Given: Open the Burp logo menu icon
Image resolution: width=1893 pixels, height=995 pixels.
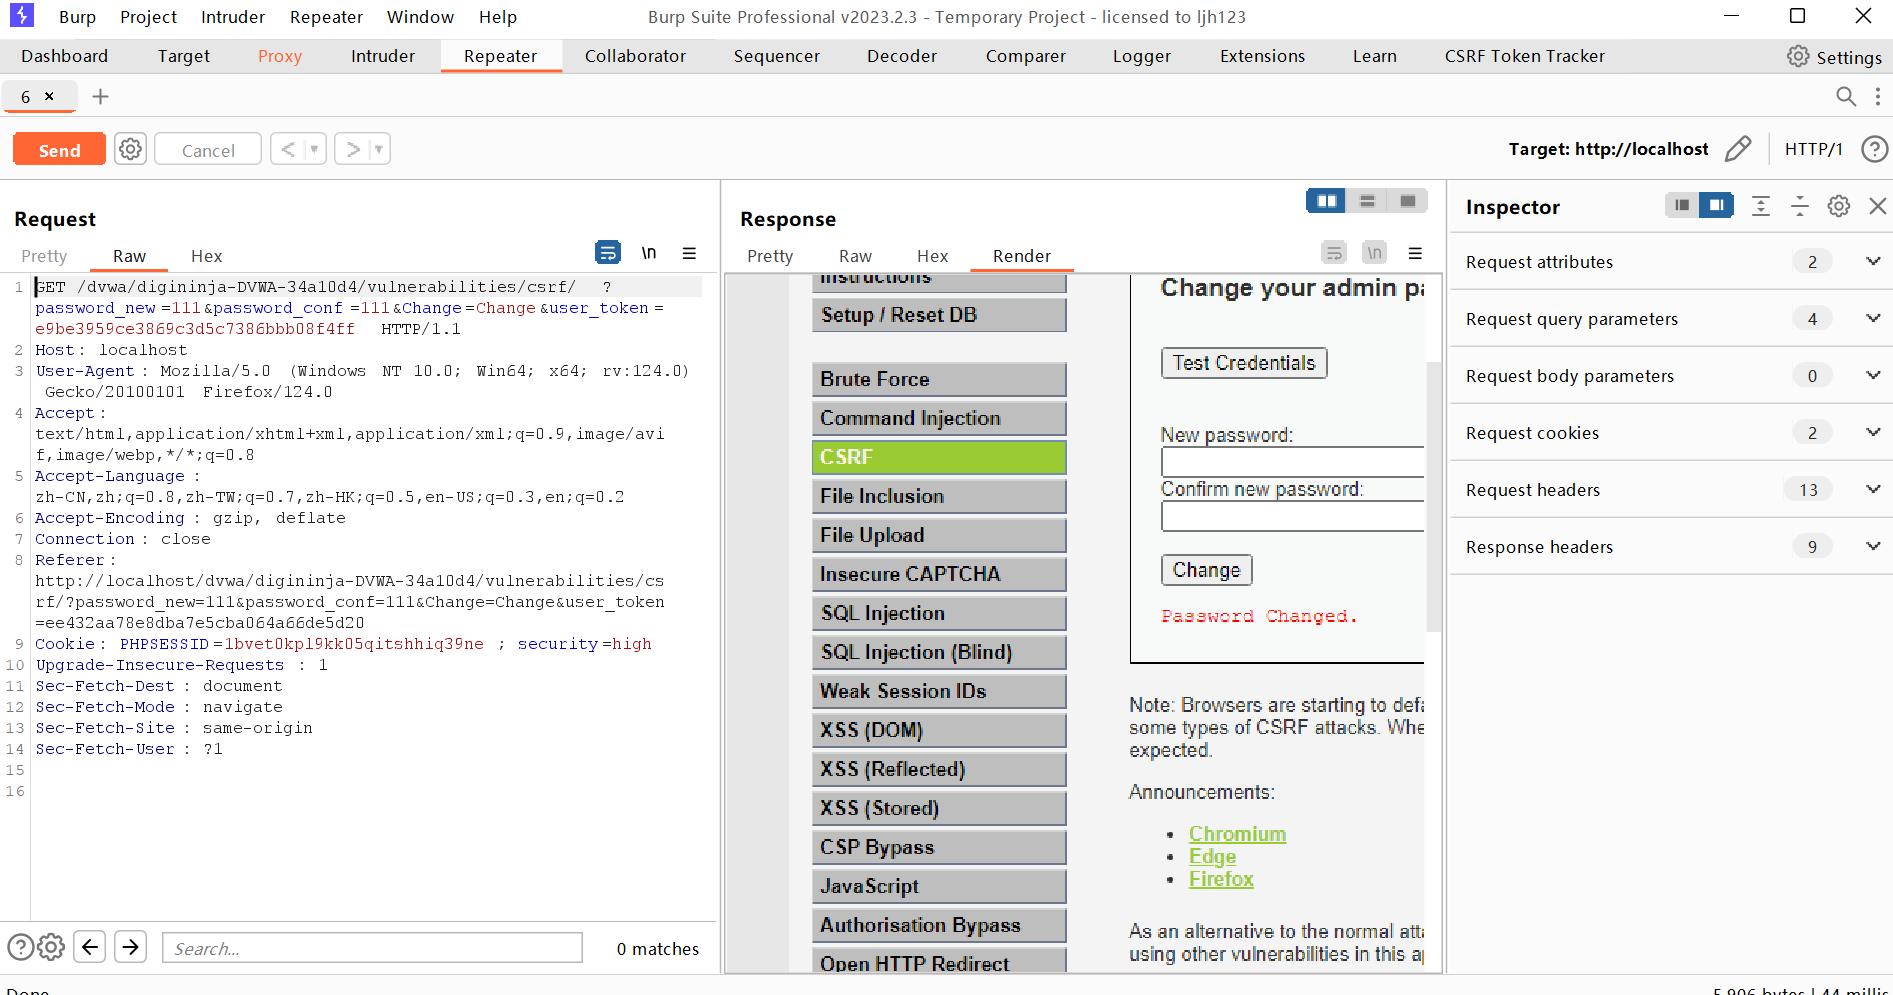Looking at the screenshot, I should [x=21, y=15].
